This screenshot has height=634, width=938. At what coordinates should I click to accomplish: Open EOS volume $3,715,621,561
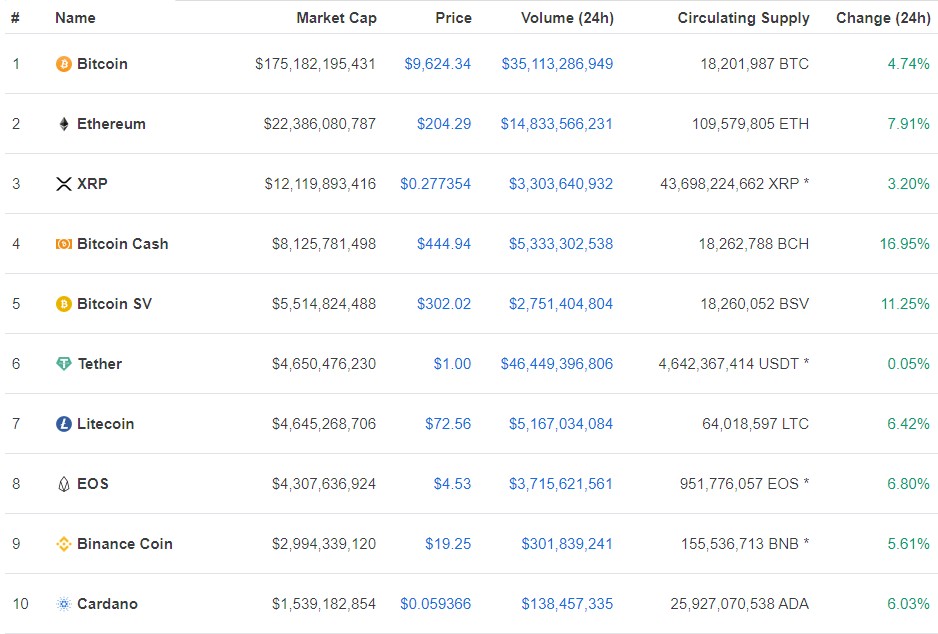[561, 484]
